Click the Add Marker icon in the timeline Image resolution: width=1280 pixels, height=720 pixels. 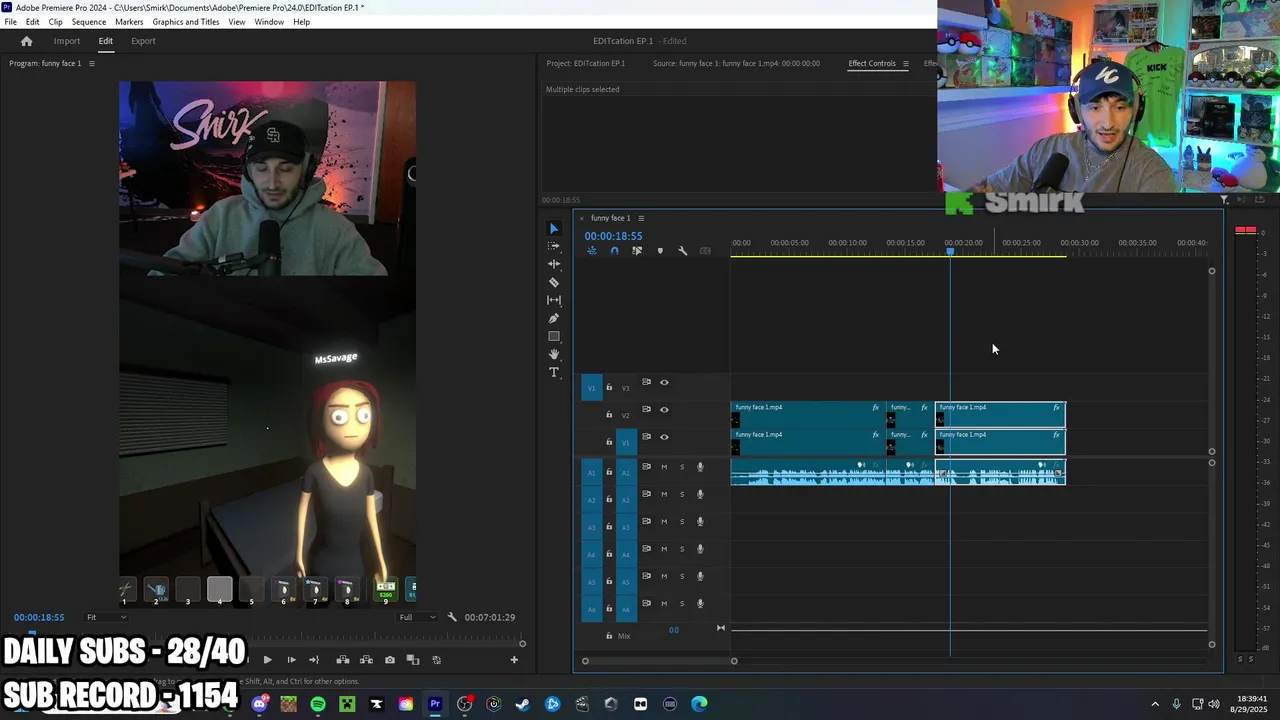pos(660,251)
